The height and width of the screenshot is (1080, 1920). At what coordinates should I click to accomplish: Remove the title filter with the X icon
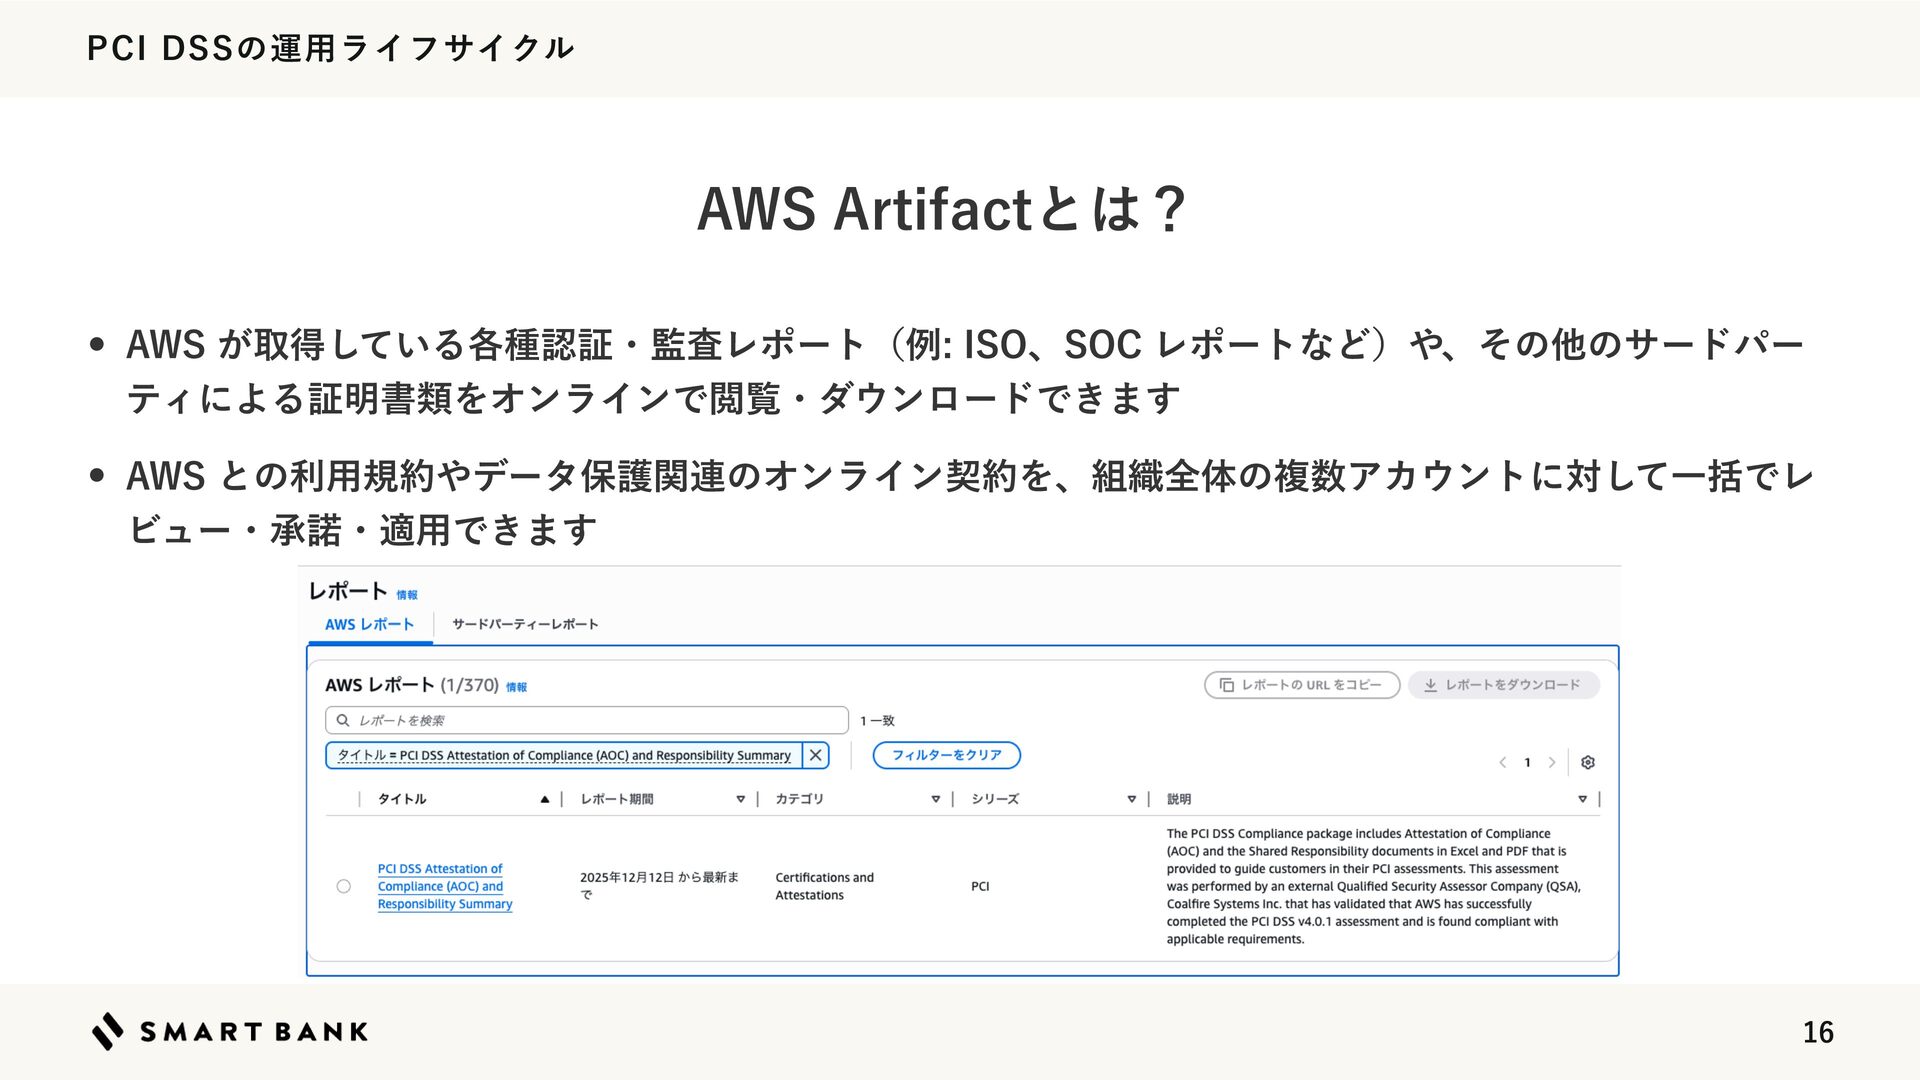click(x=816, y=755)
